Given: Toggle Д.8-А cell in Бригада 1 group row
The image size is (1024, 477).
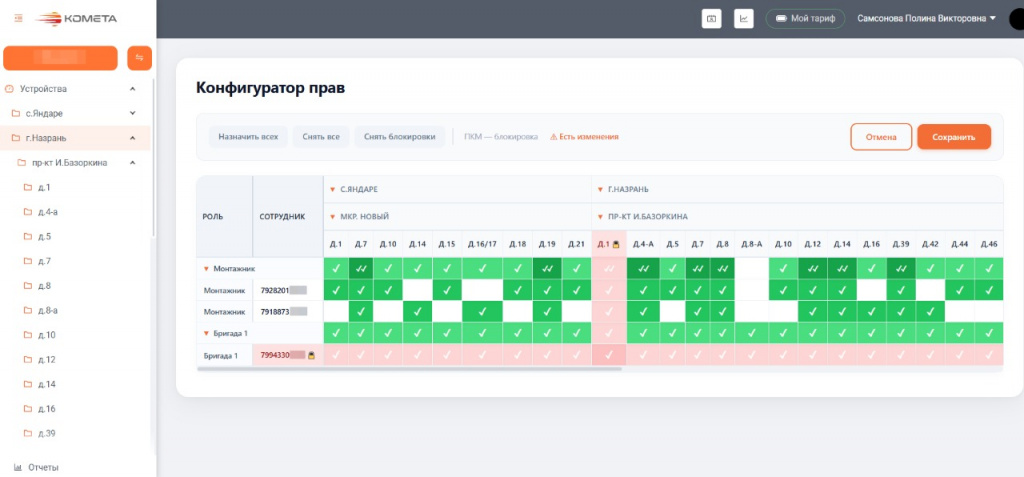Looking at the screenshot, I should [x=751, y=333].
